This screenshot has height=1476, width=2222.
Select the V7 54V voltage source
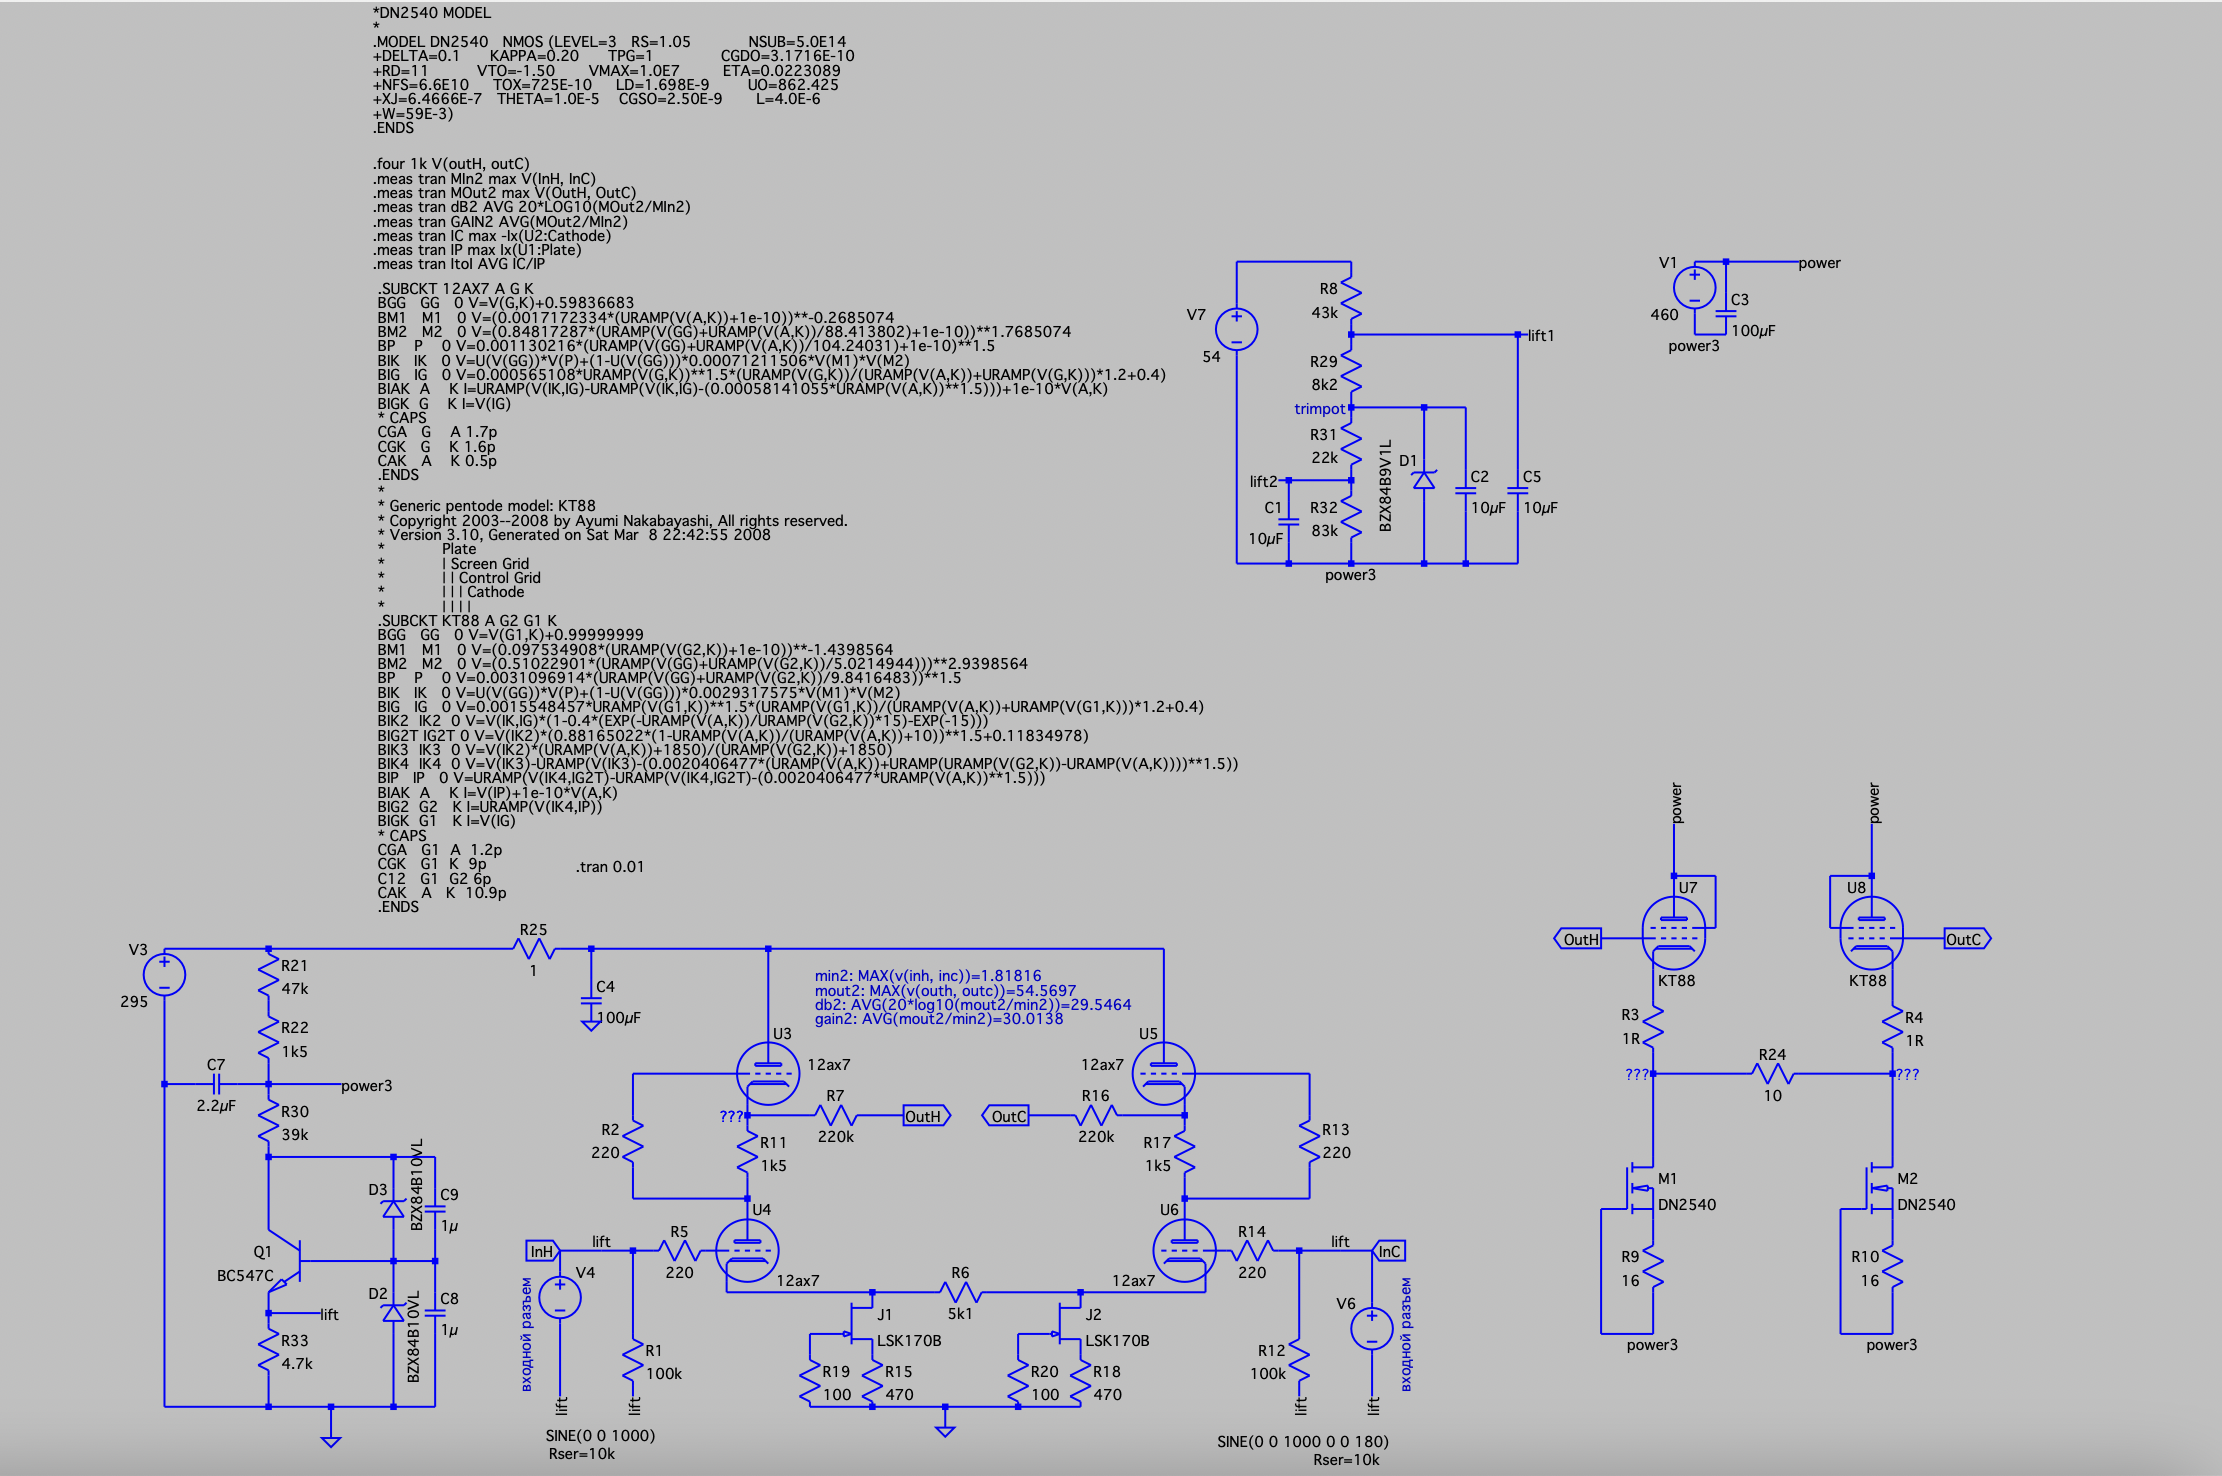pos(1236,329)
